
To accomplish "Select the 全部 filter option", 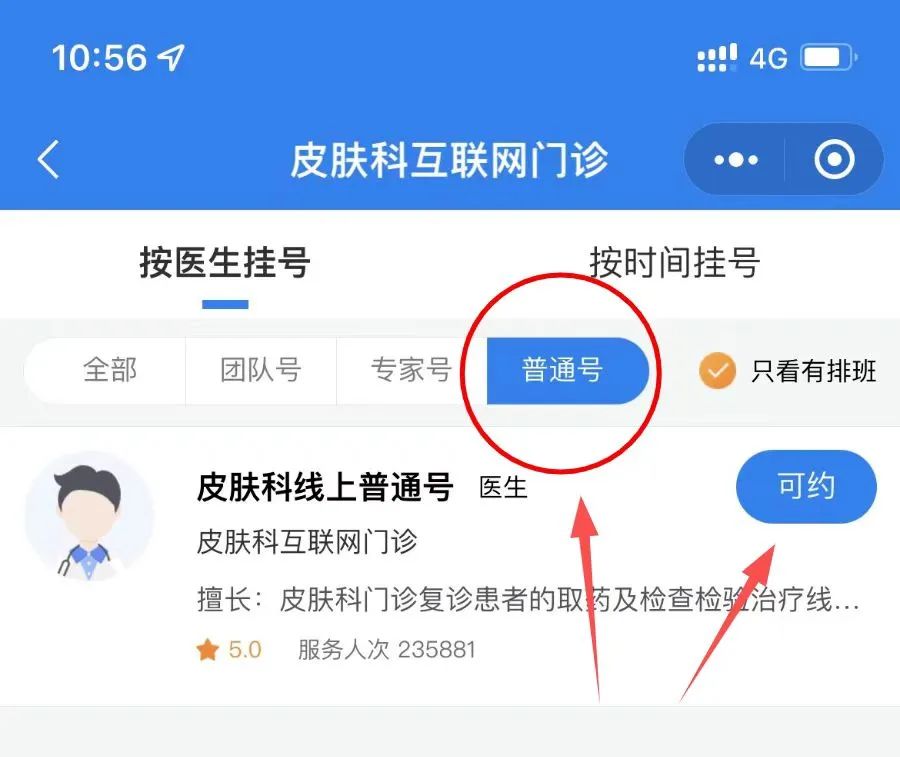I will [x=110, y=370].
